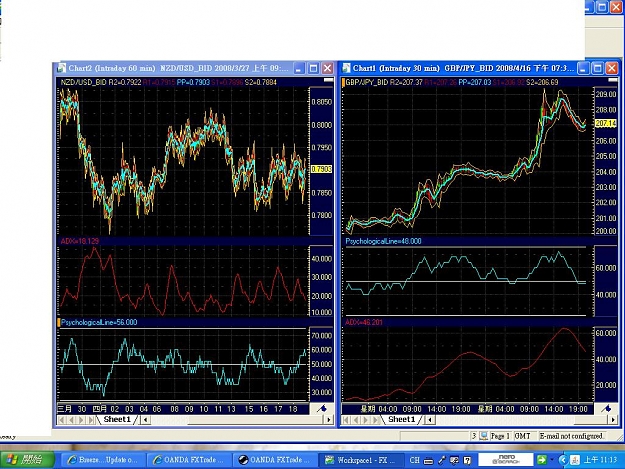The height and width of the screenshot is (469, 625).
Task: Go to the previous sheet in Chart2
Action: 71,420
